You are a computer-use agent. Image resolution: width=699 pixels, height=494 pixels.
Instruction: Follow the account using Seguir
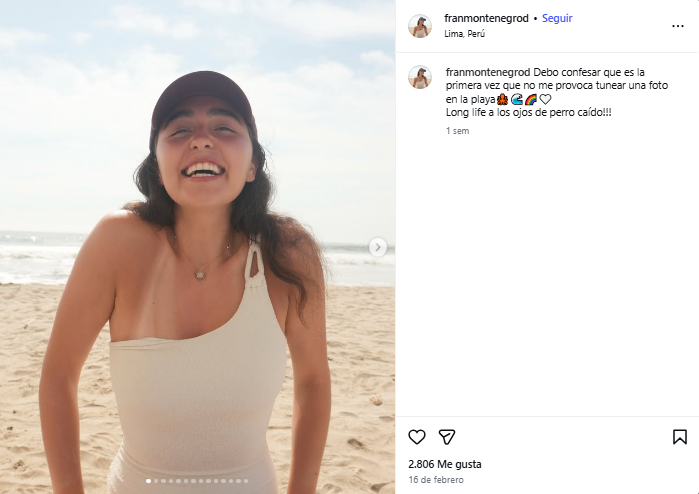[x=557, y=18]
